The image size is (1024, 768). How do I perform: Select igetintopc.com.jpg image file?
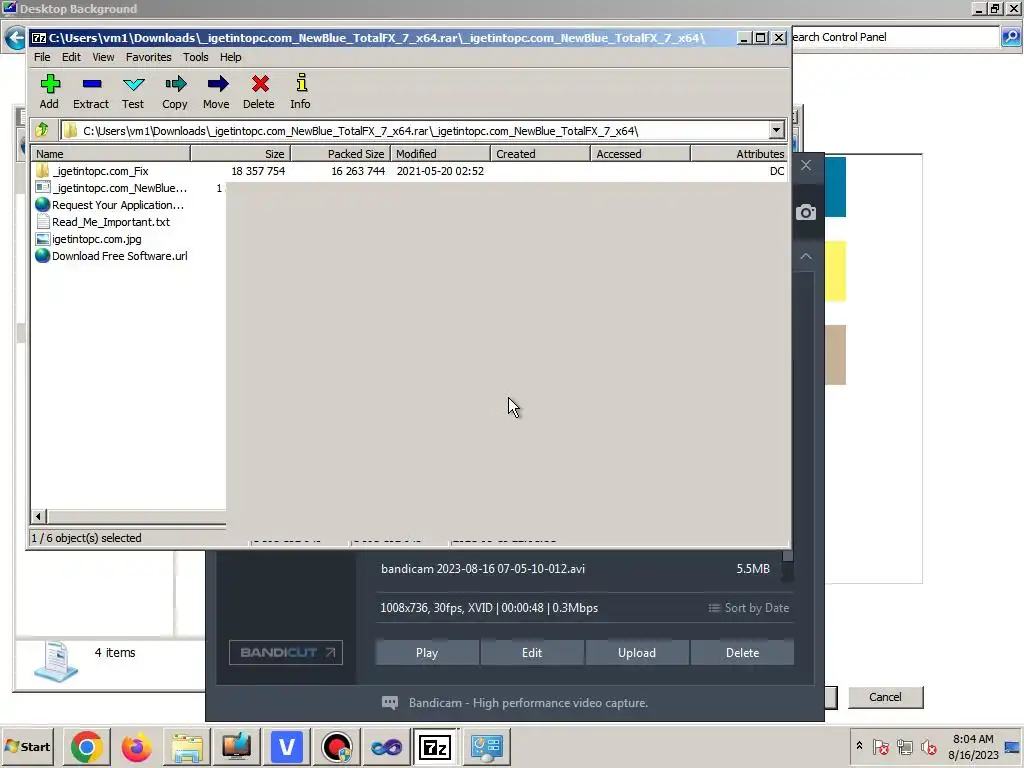(x=88, y=239)
